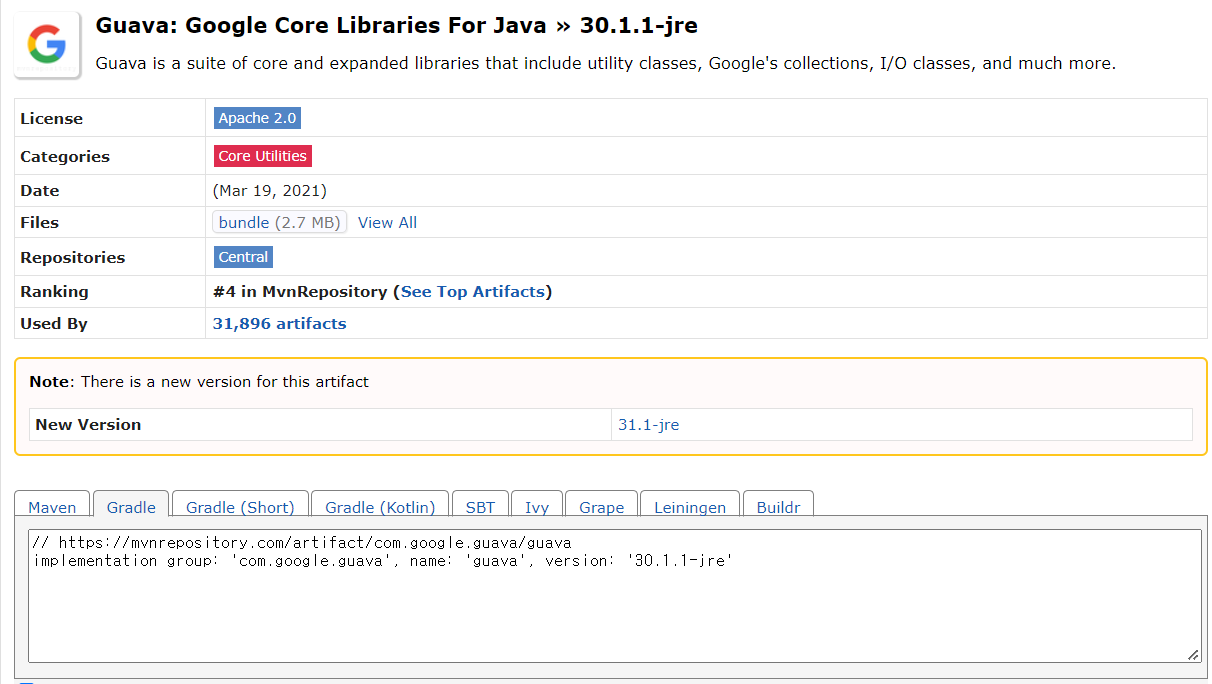Click the Google Guava logo icon
The width and height of the screenshot is (1212, 684).
tap(47, 45)
